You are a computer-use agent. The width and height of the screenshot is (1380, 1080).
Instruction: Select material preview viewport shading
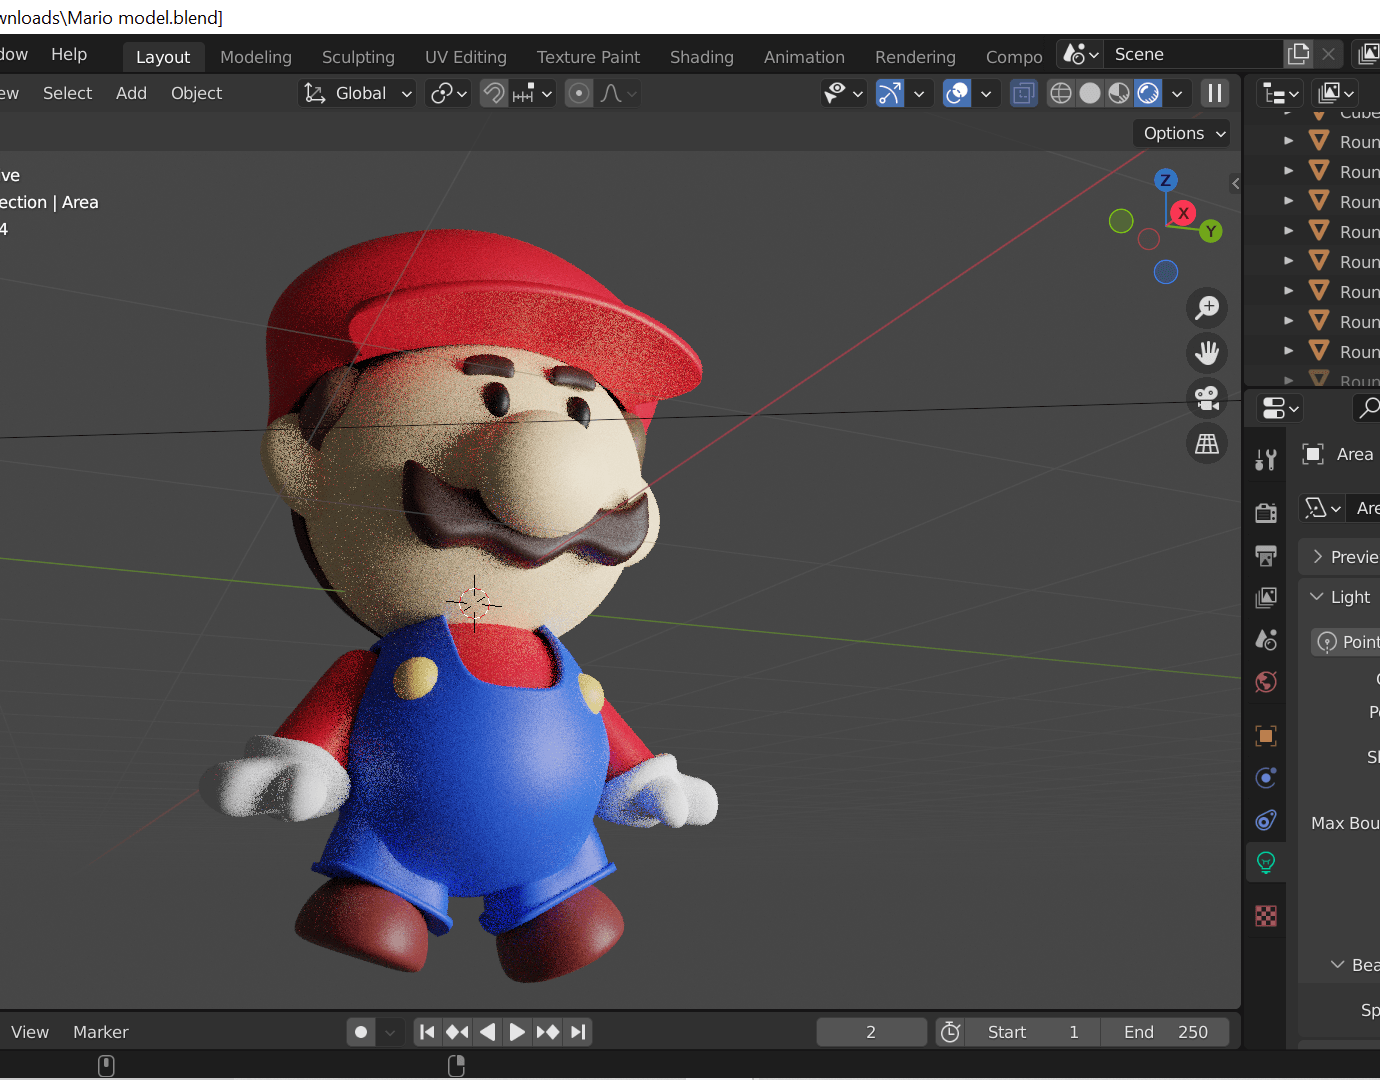pos(1119,93)
